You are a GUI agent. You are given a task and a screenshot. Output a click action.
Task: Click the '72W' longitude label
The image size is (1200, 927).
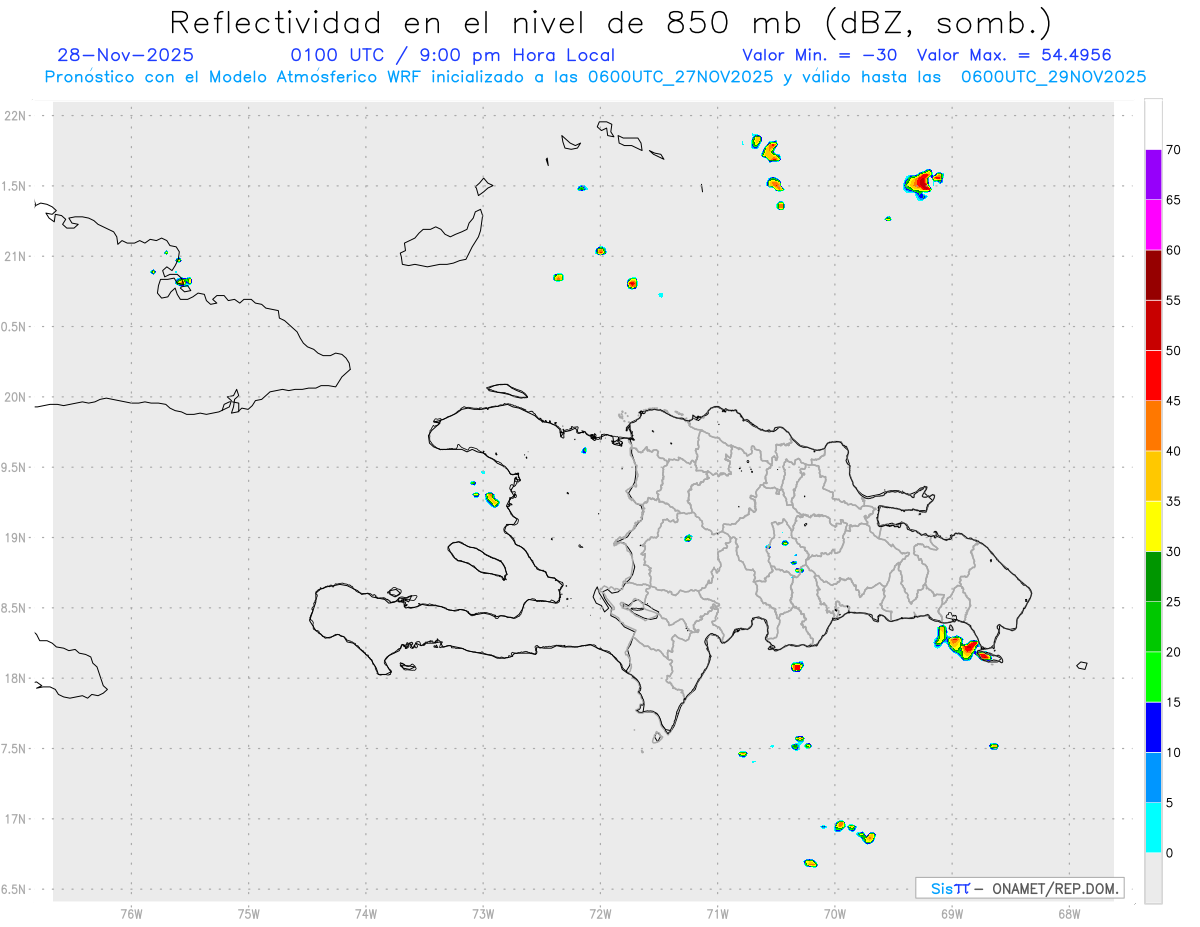(x=600, y=913)
